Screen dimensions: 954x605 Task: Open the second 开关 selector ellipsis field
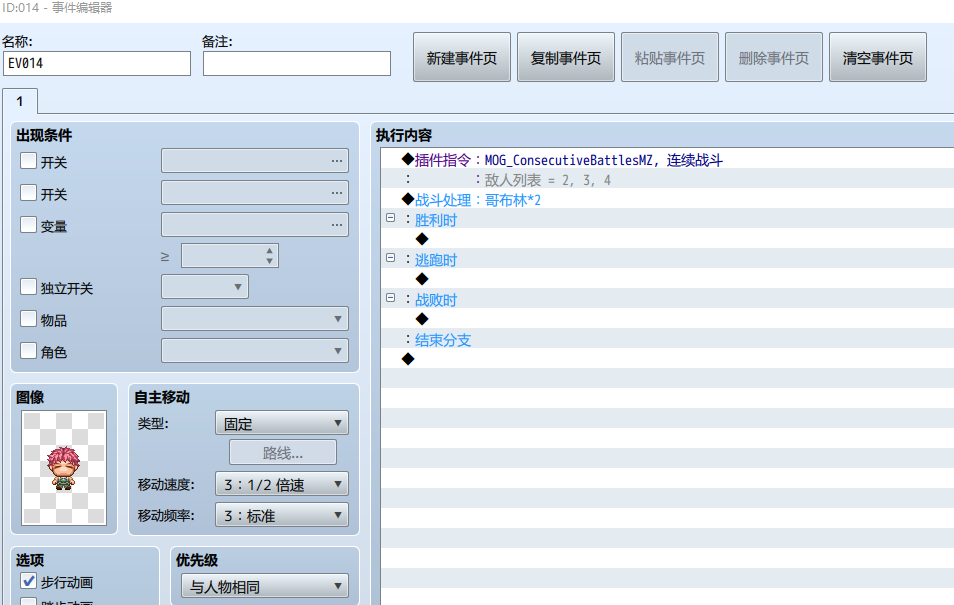[255, 193]
